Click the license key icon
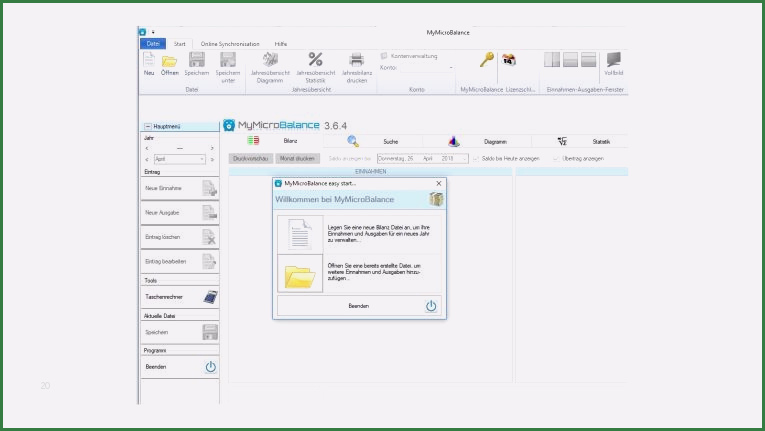This screenshot has height=431, width=765. pyautogui.click(x=486, y=60)
